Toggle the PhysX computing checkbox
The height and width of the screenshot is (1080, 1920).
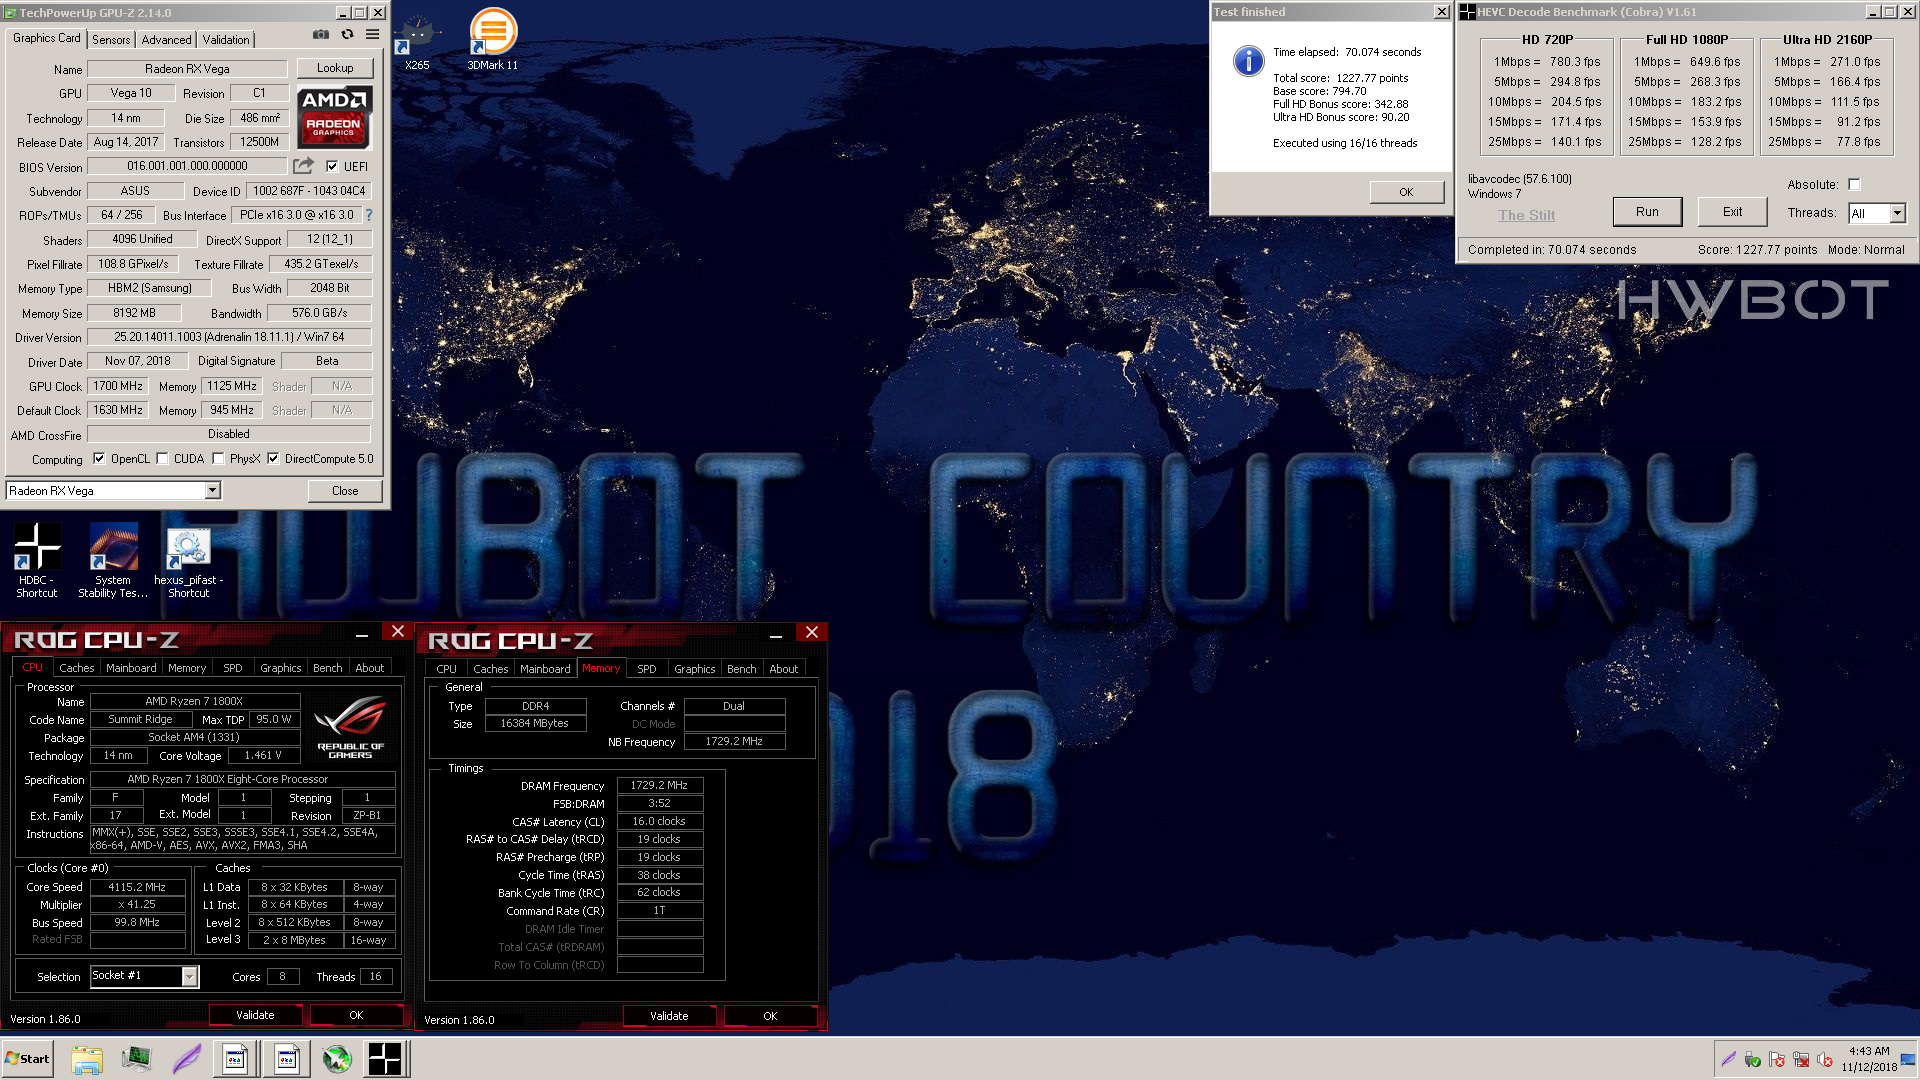[218, 459]
